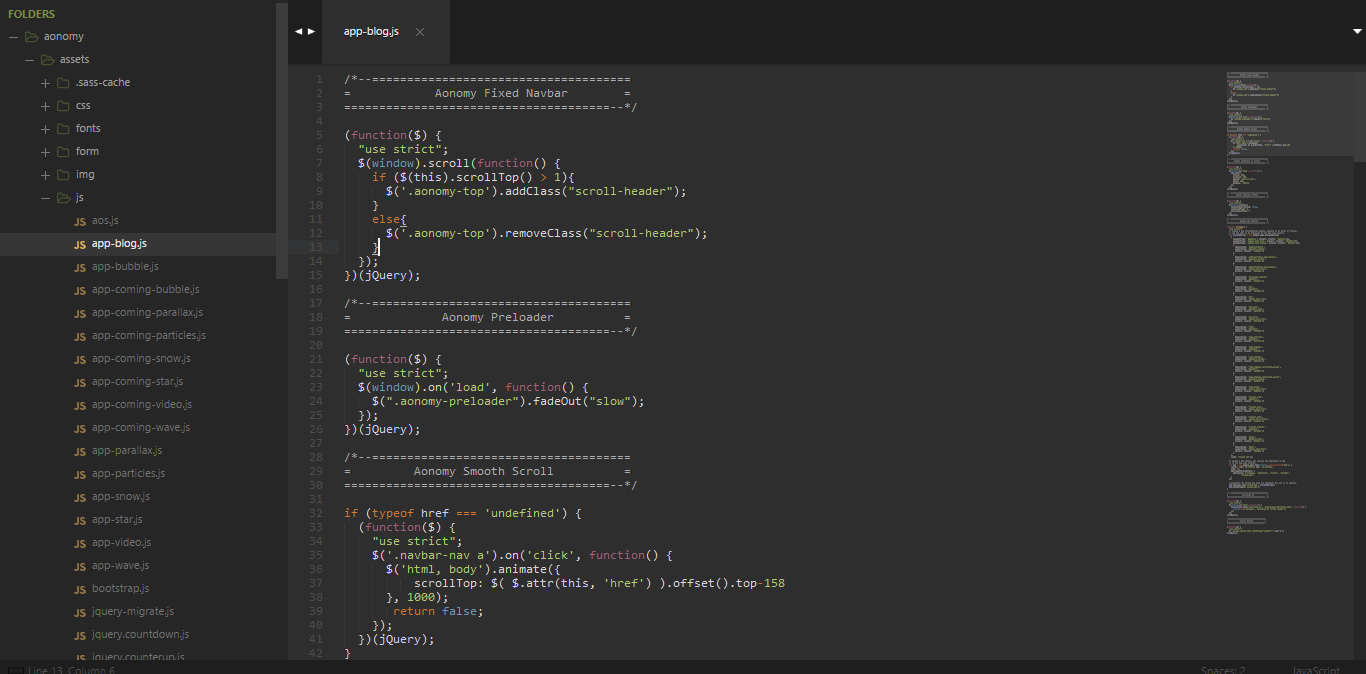Click the JS icon beside app-coming-parallax.js
1366x674 pixels.
coord(79,313)
